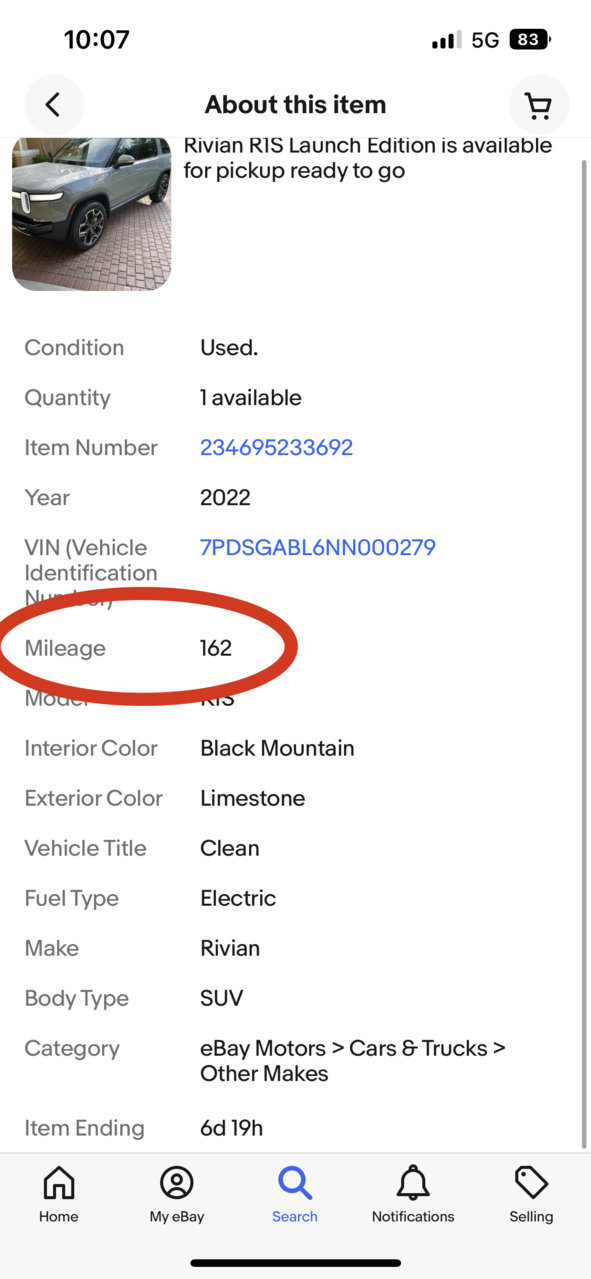Image resolution: width=591 pixels, height=1279 pixels.
Task: Tap the Notifications tab label
Action: pos(413,1217)
